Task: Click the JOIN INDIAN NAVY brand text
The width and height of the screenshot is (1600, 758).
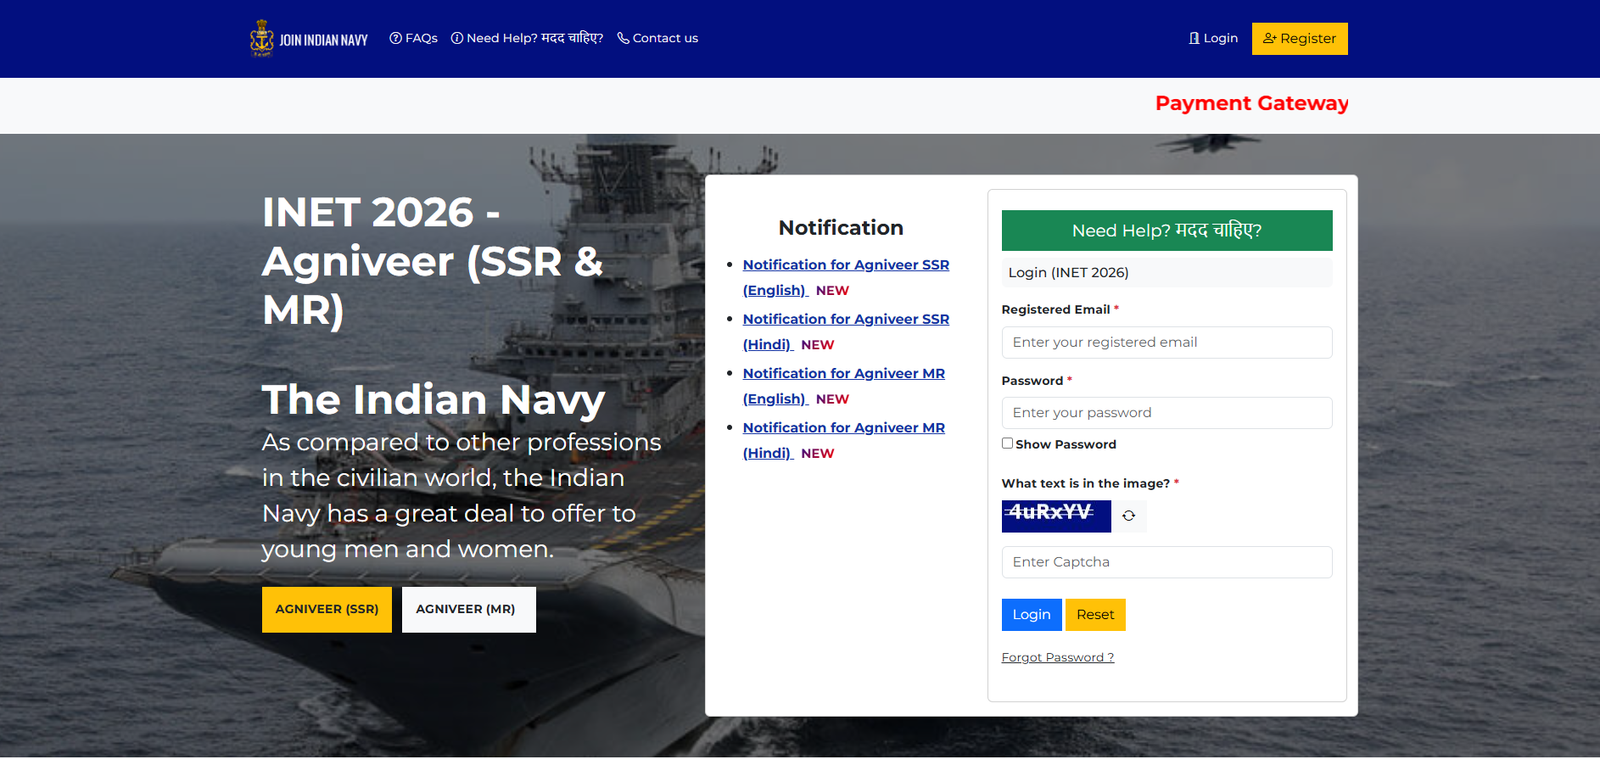Action: [324, 40]
